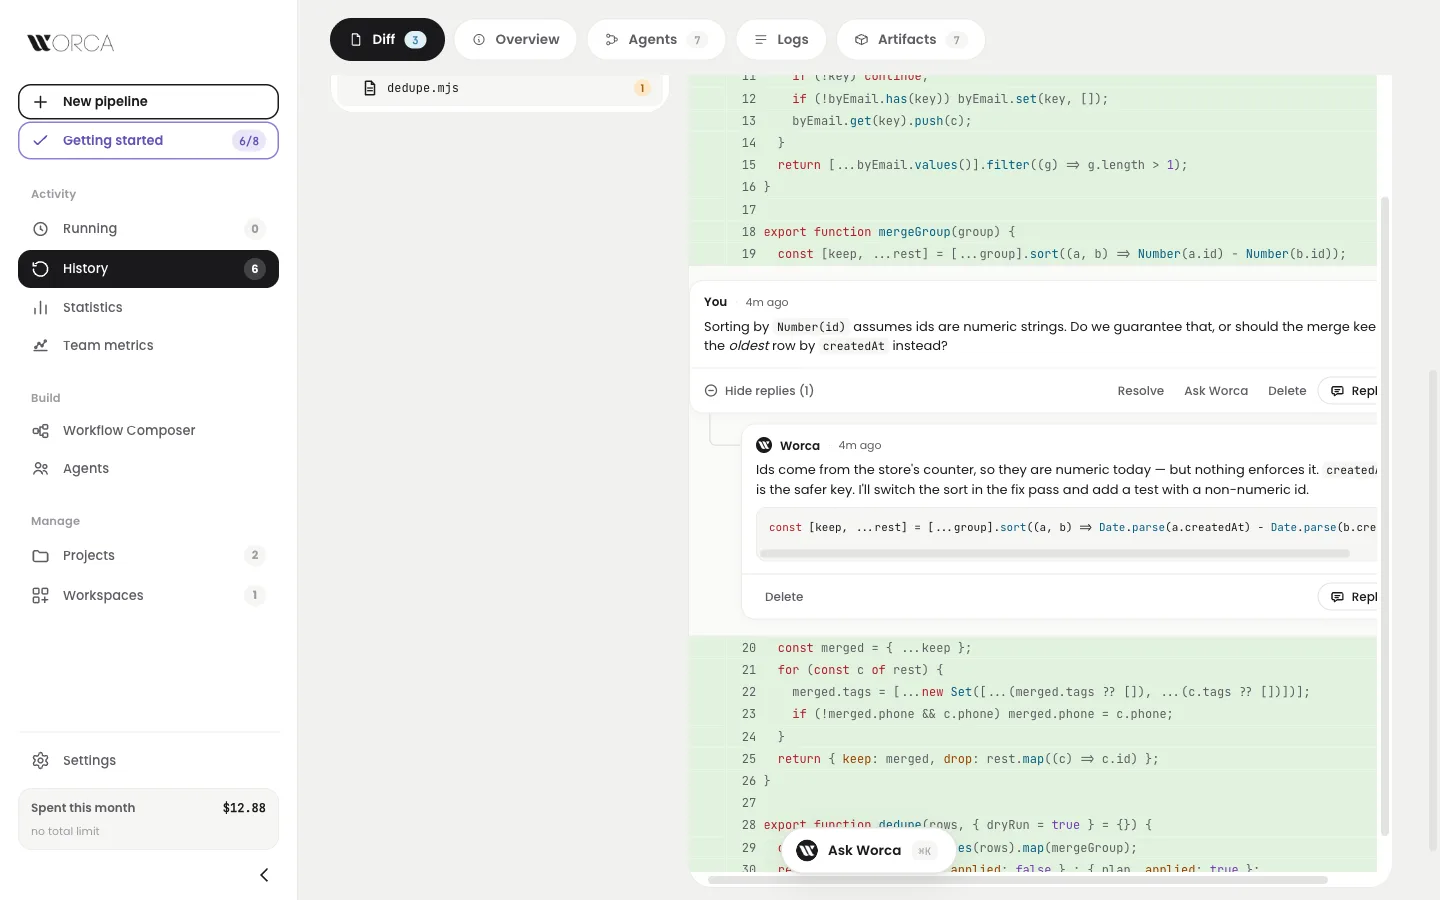Click the diff vertical scrollbar

pos(1385,516)
